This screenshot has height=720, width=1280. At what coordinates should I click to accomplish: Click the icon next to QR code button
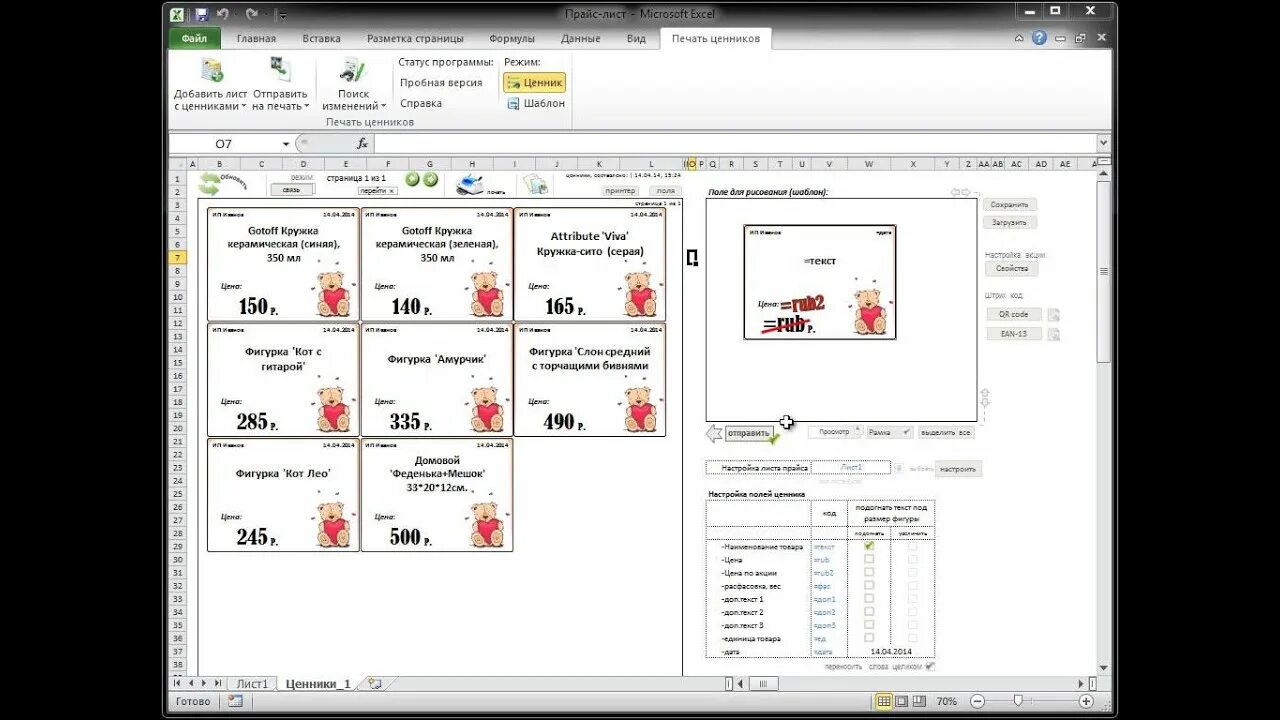click(1053, 314)
